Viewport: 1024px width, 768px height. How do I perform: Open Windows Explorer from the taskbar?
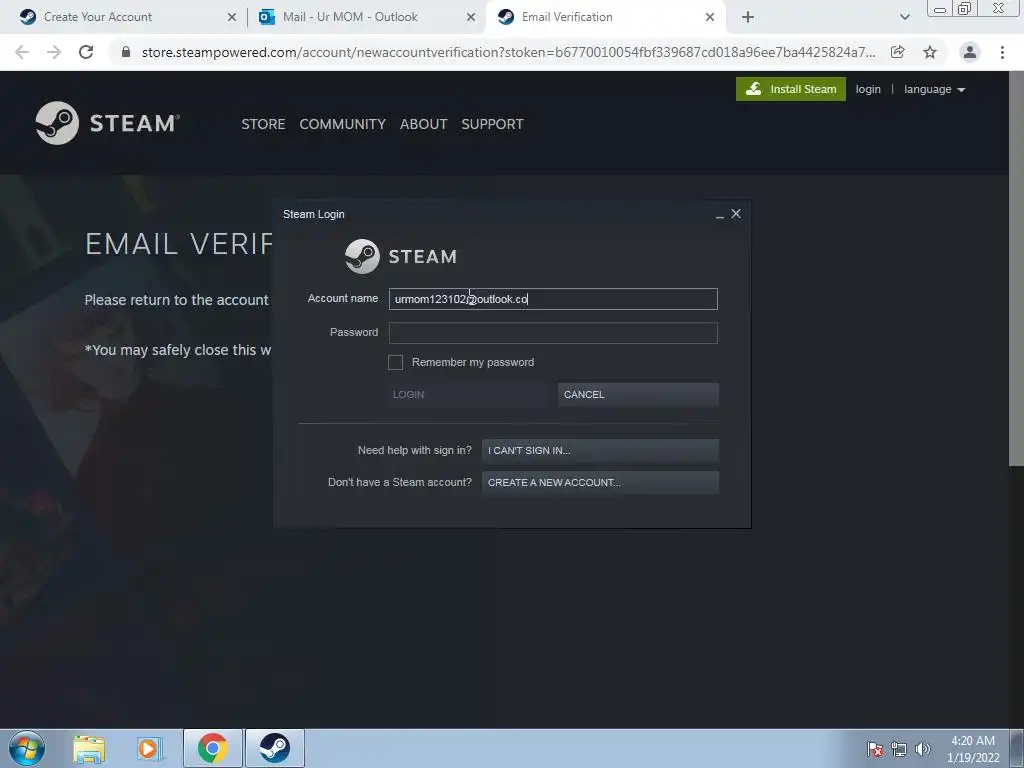(89, 748)
